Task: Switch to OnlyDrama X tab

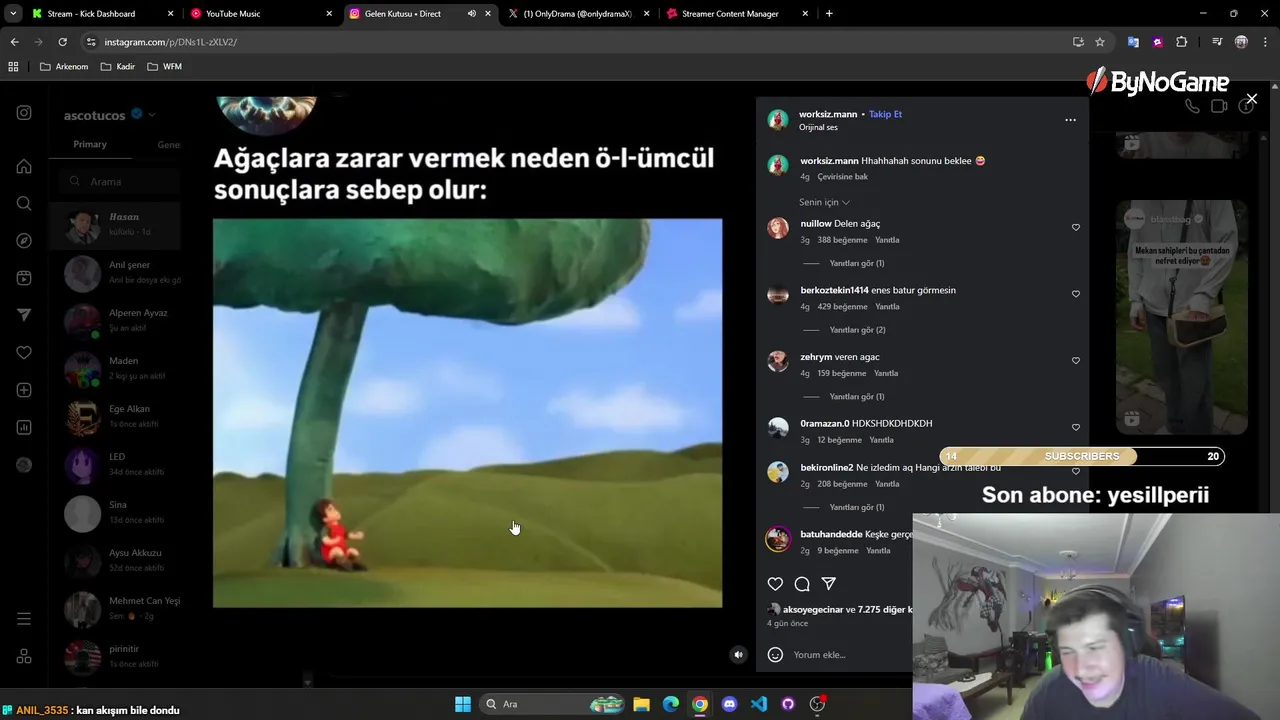Action: pyautogui.click(x=578, y=14)
